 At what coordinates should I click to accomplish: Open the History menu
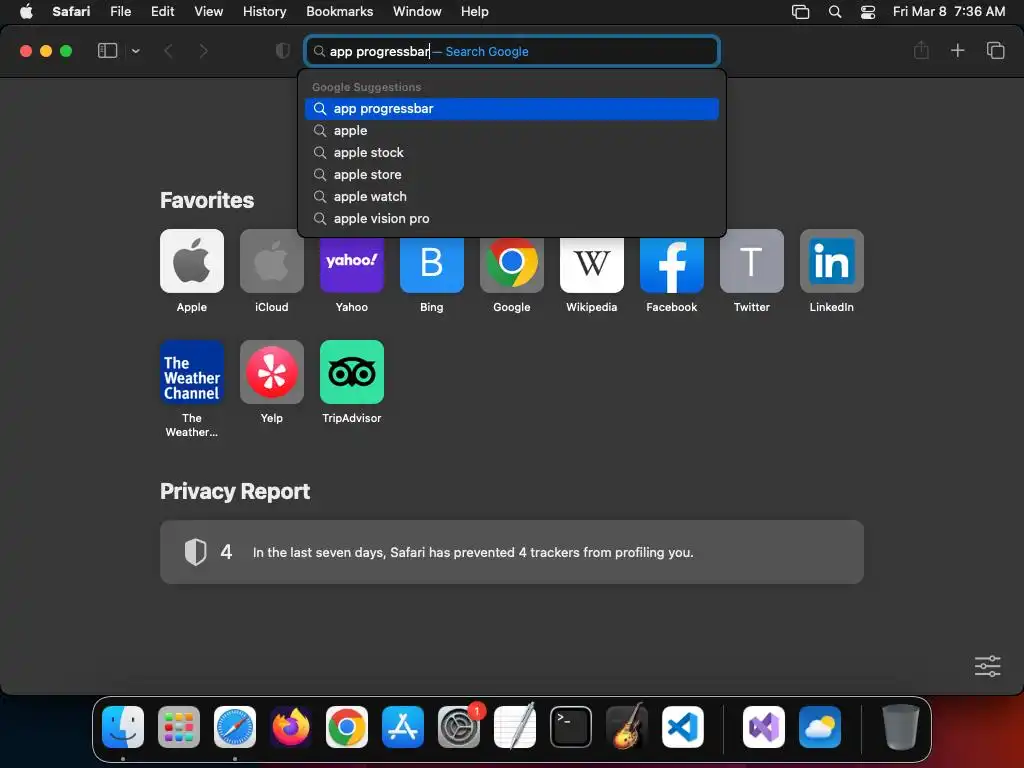click(x=264, y=12)
